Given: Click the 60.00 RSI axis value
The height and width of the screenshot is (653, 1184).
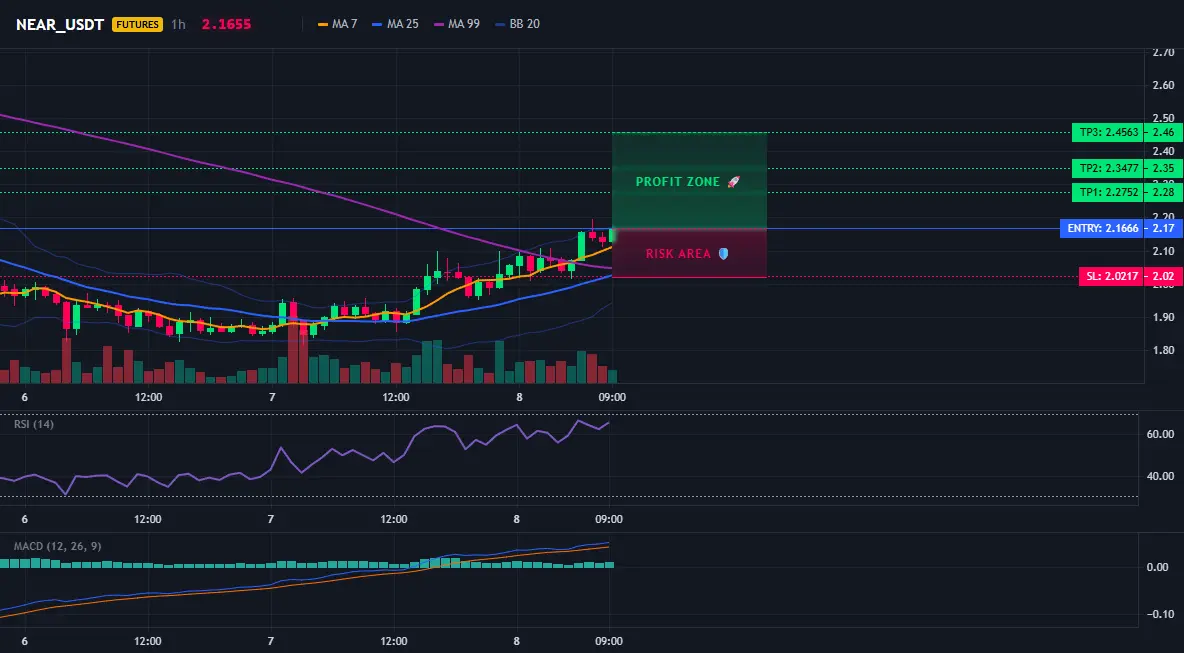Looking at the screenshot, I should click(1160, 434).
